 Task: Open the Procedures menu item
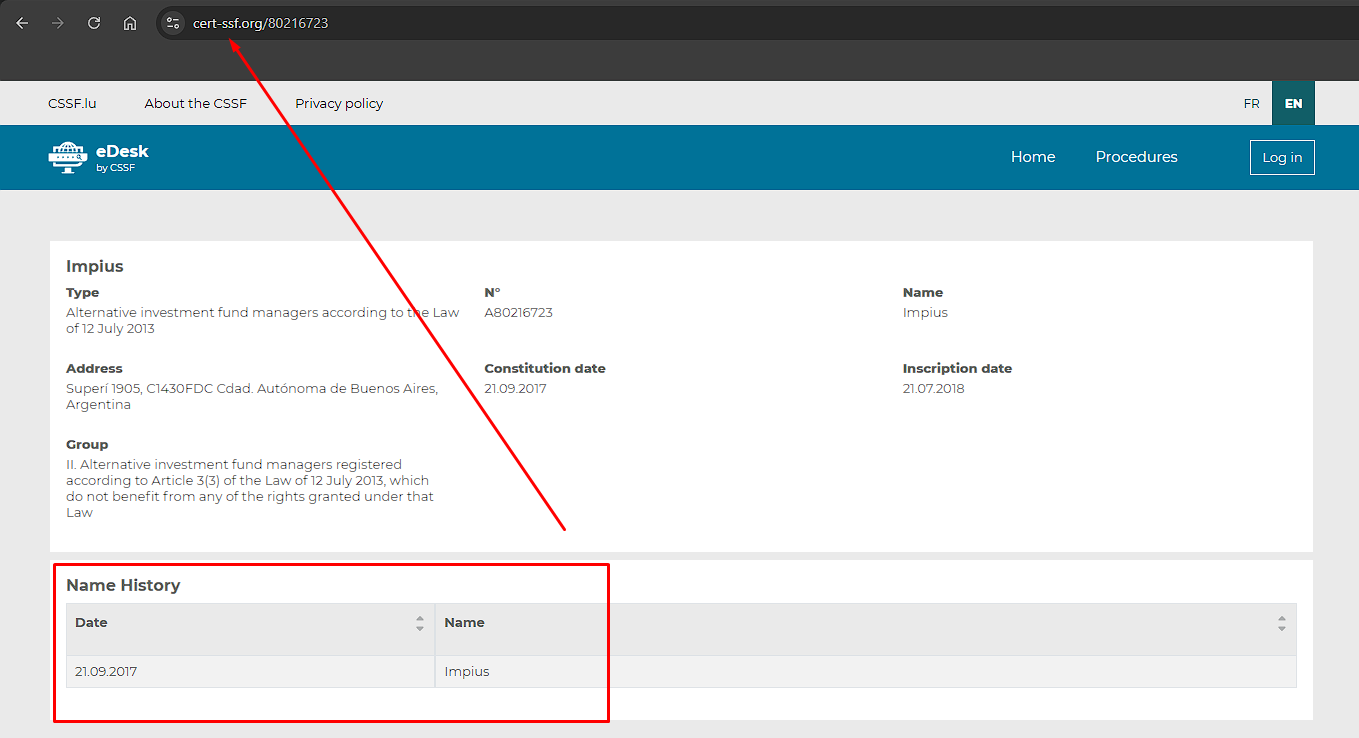[x=1136, y=157]
